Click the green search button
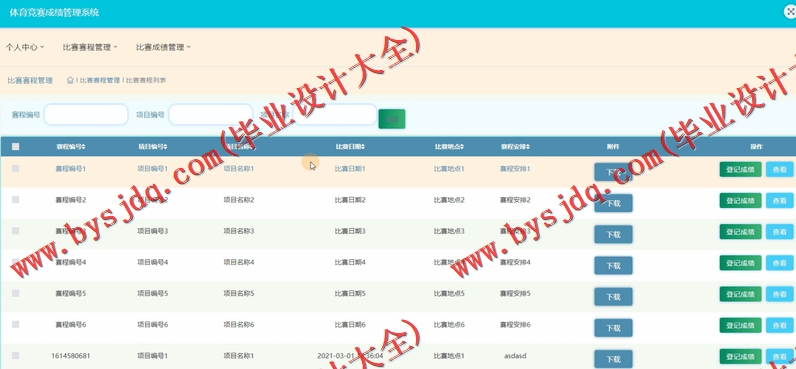Image resolution: width=796 pixels, height=369 pixels. click(x=392, y=119)
